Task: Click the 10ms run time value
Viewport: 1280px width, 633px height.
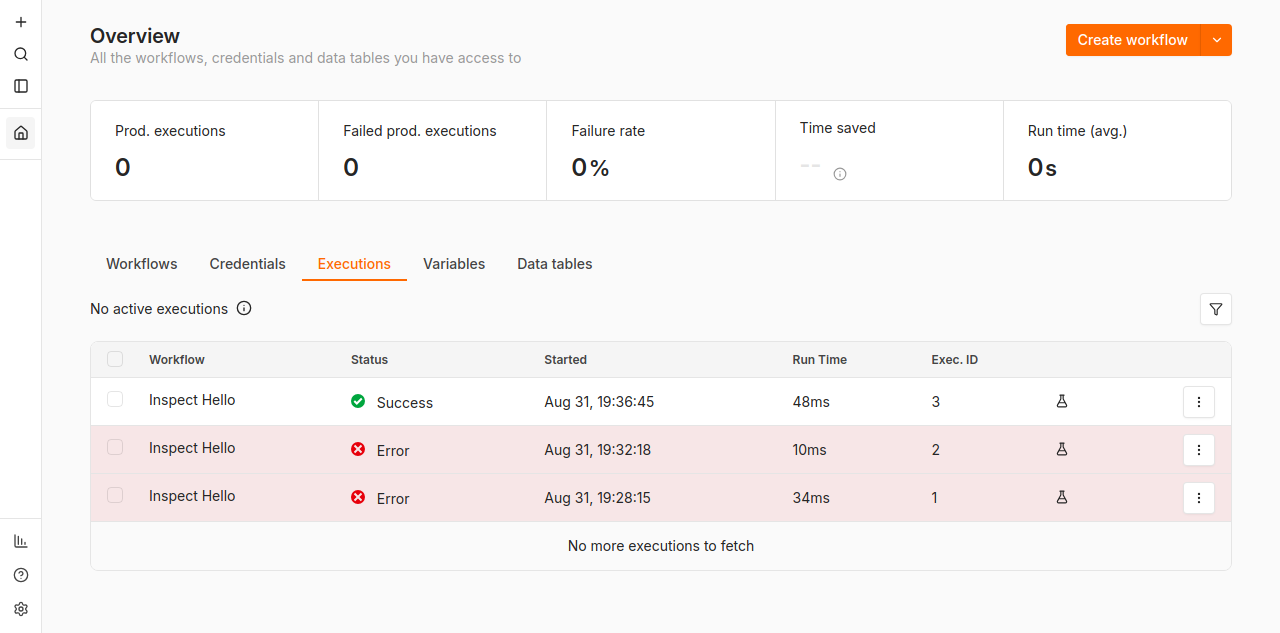Action: pos(809,450)
